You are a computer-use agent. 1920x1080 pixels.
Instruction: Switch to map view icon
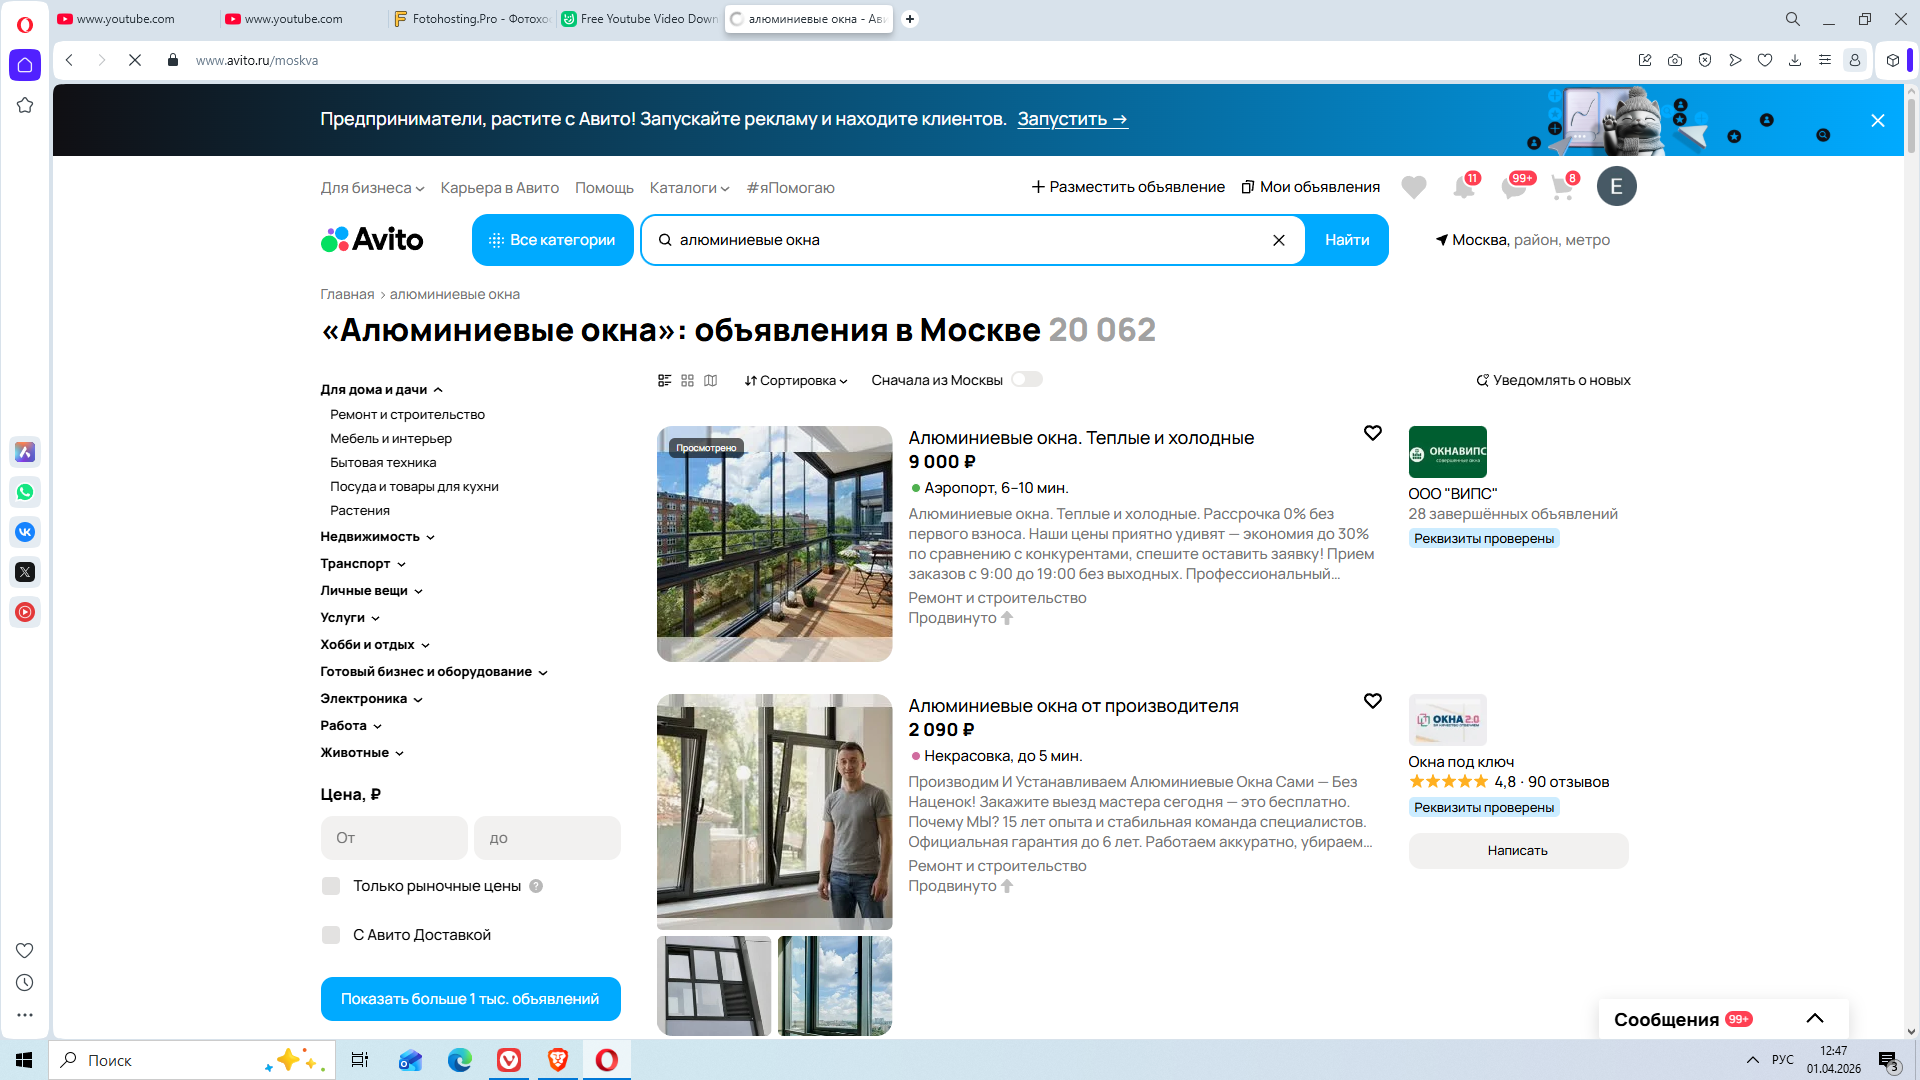click(x=710, y=380)
